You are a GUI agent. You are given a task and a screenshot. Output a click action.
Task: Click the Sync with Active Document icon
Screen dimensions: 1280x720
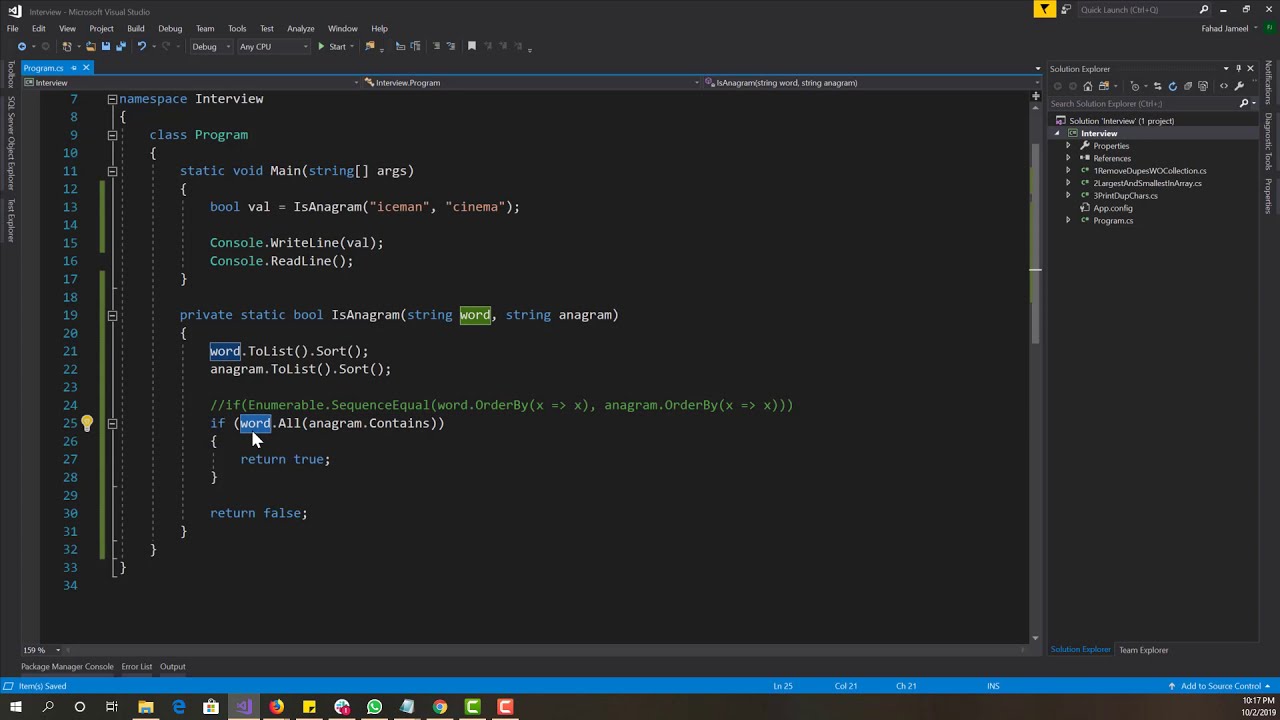click(1158, 86)
